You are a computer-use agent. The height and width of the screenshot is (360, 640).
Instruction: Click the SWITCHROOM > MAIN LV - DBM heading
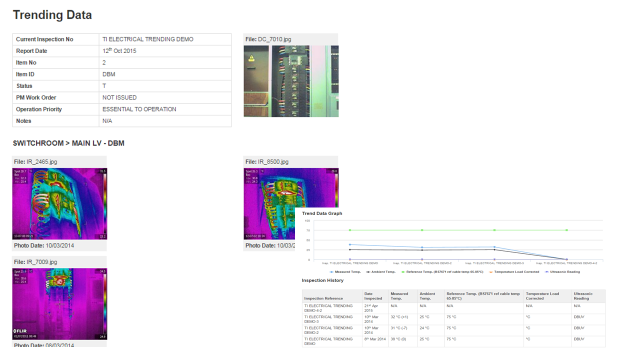tap(69, 143)
